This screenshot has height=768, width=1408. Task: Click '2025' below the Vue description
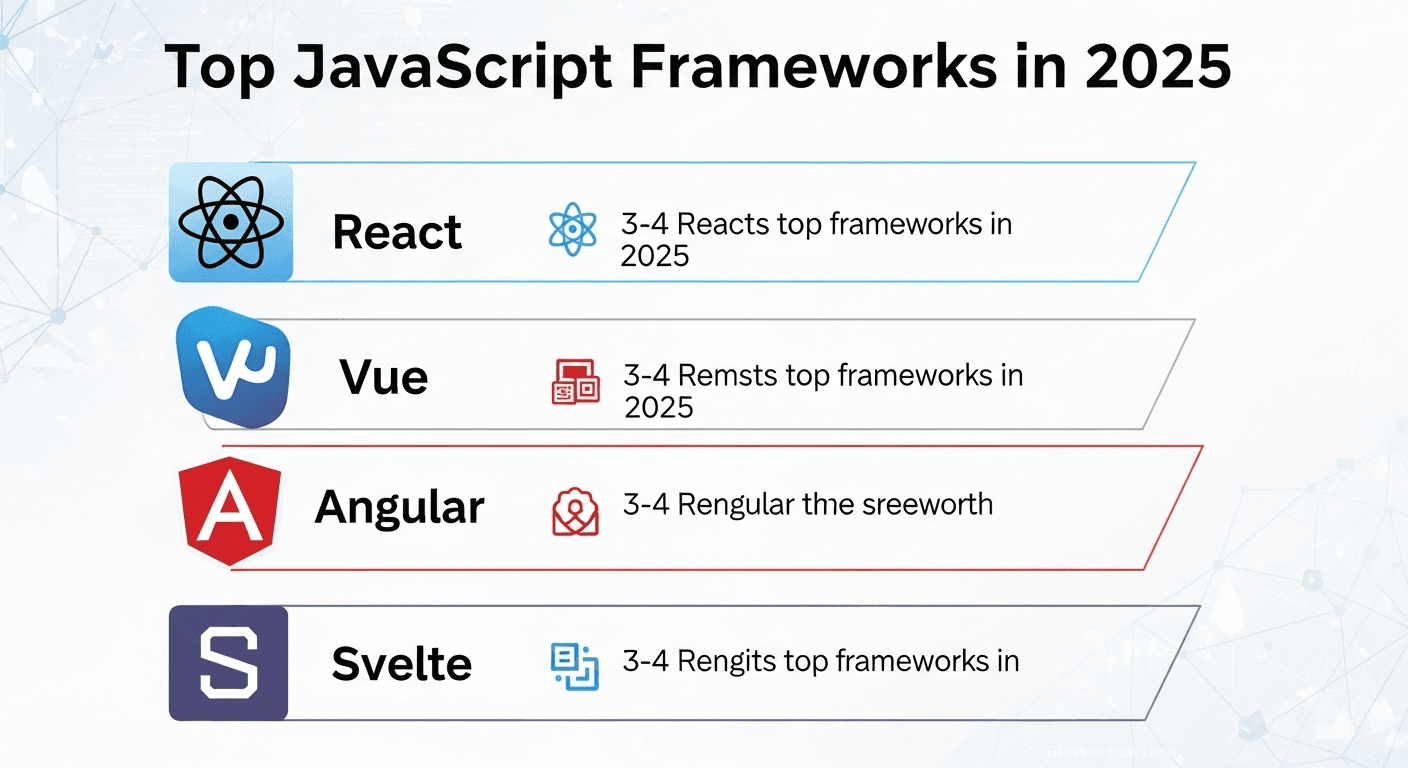pyautogui.click(x=658, y=407)
